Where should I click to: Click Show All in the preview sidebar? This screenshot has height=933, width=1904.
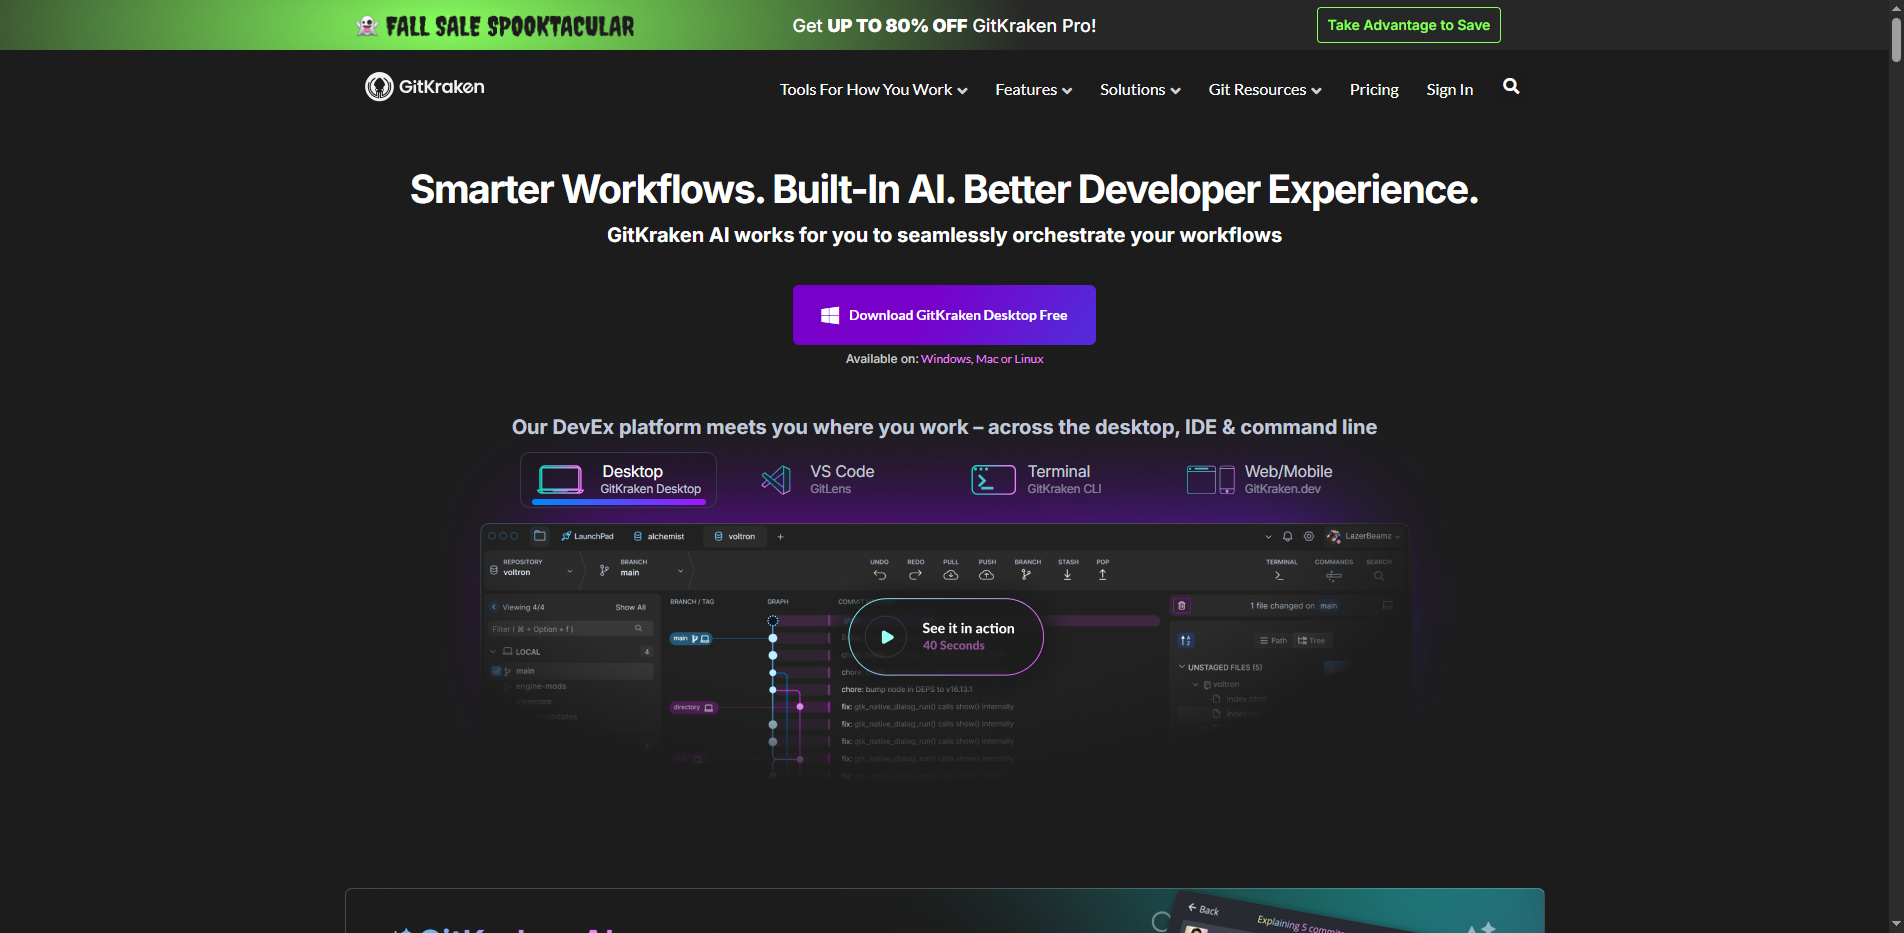[630, 607]
